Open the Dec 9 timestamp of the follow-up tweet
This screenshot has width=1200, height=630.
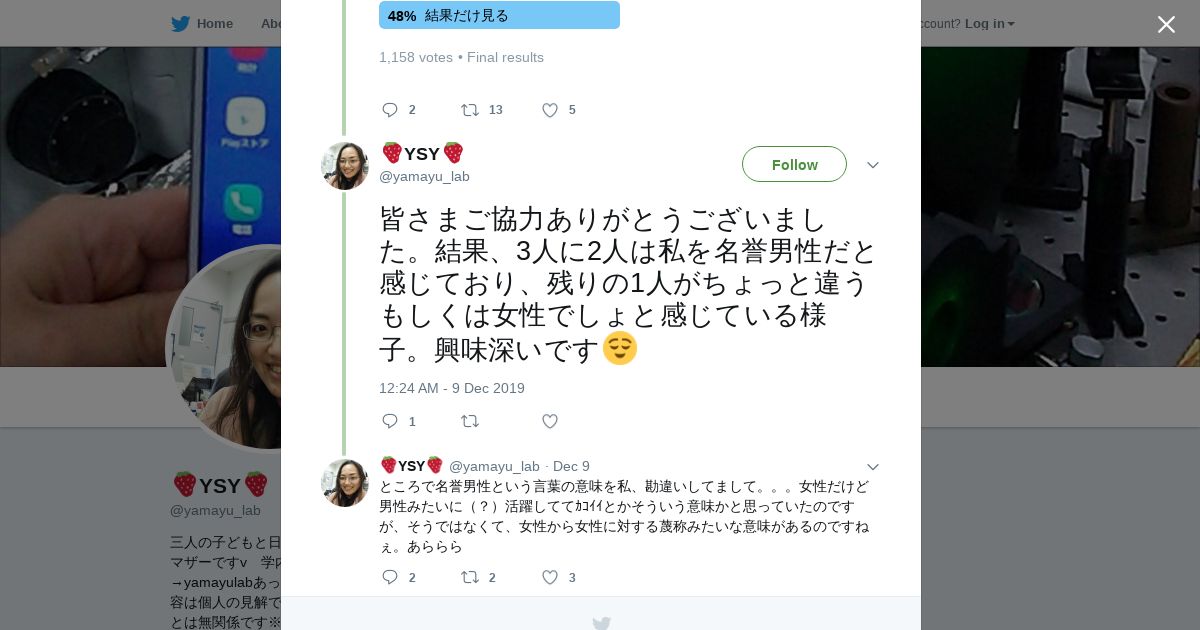pyautogui.click(x=571, y=466)
